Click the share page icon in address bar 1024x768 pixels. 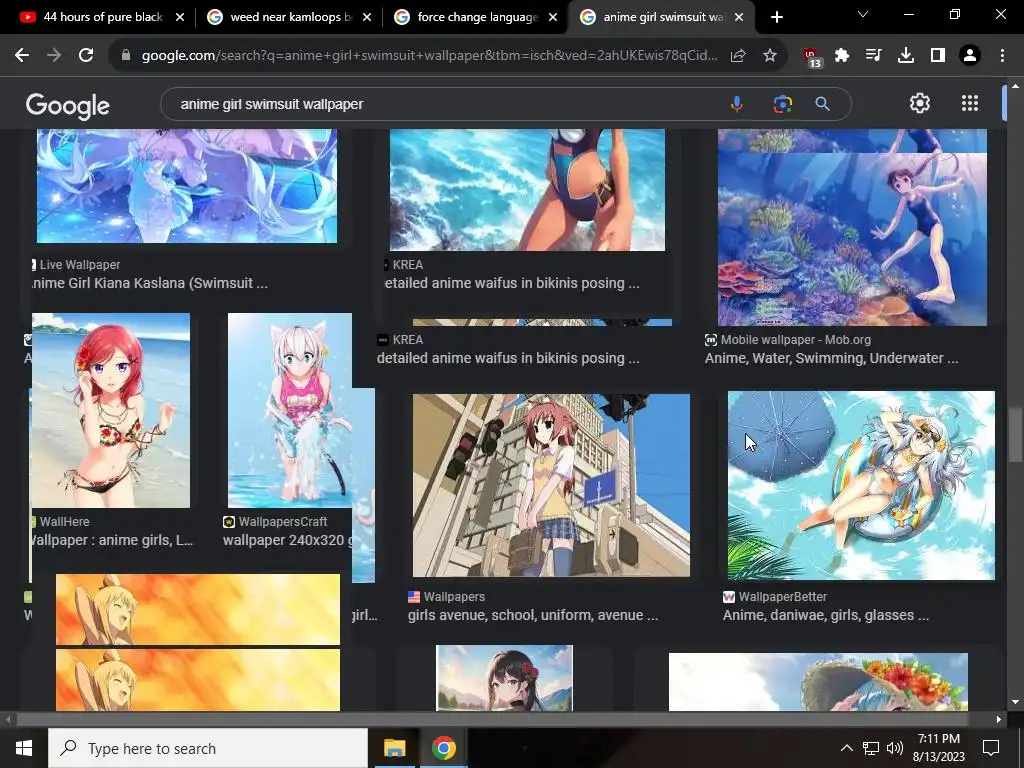click(738, 56)
